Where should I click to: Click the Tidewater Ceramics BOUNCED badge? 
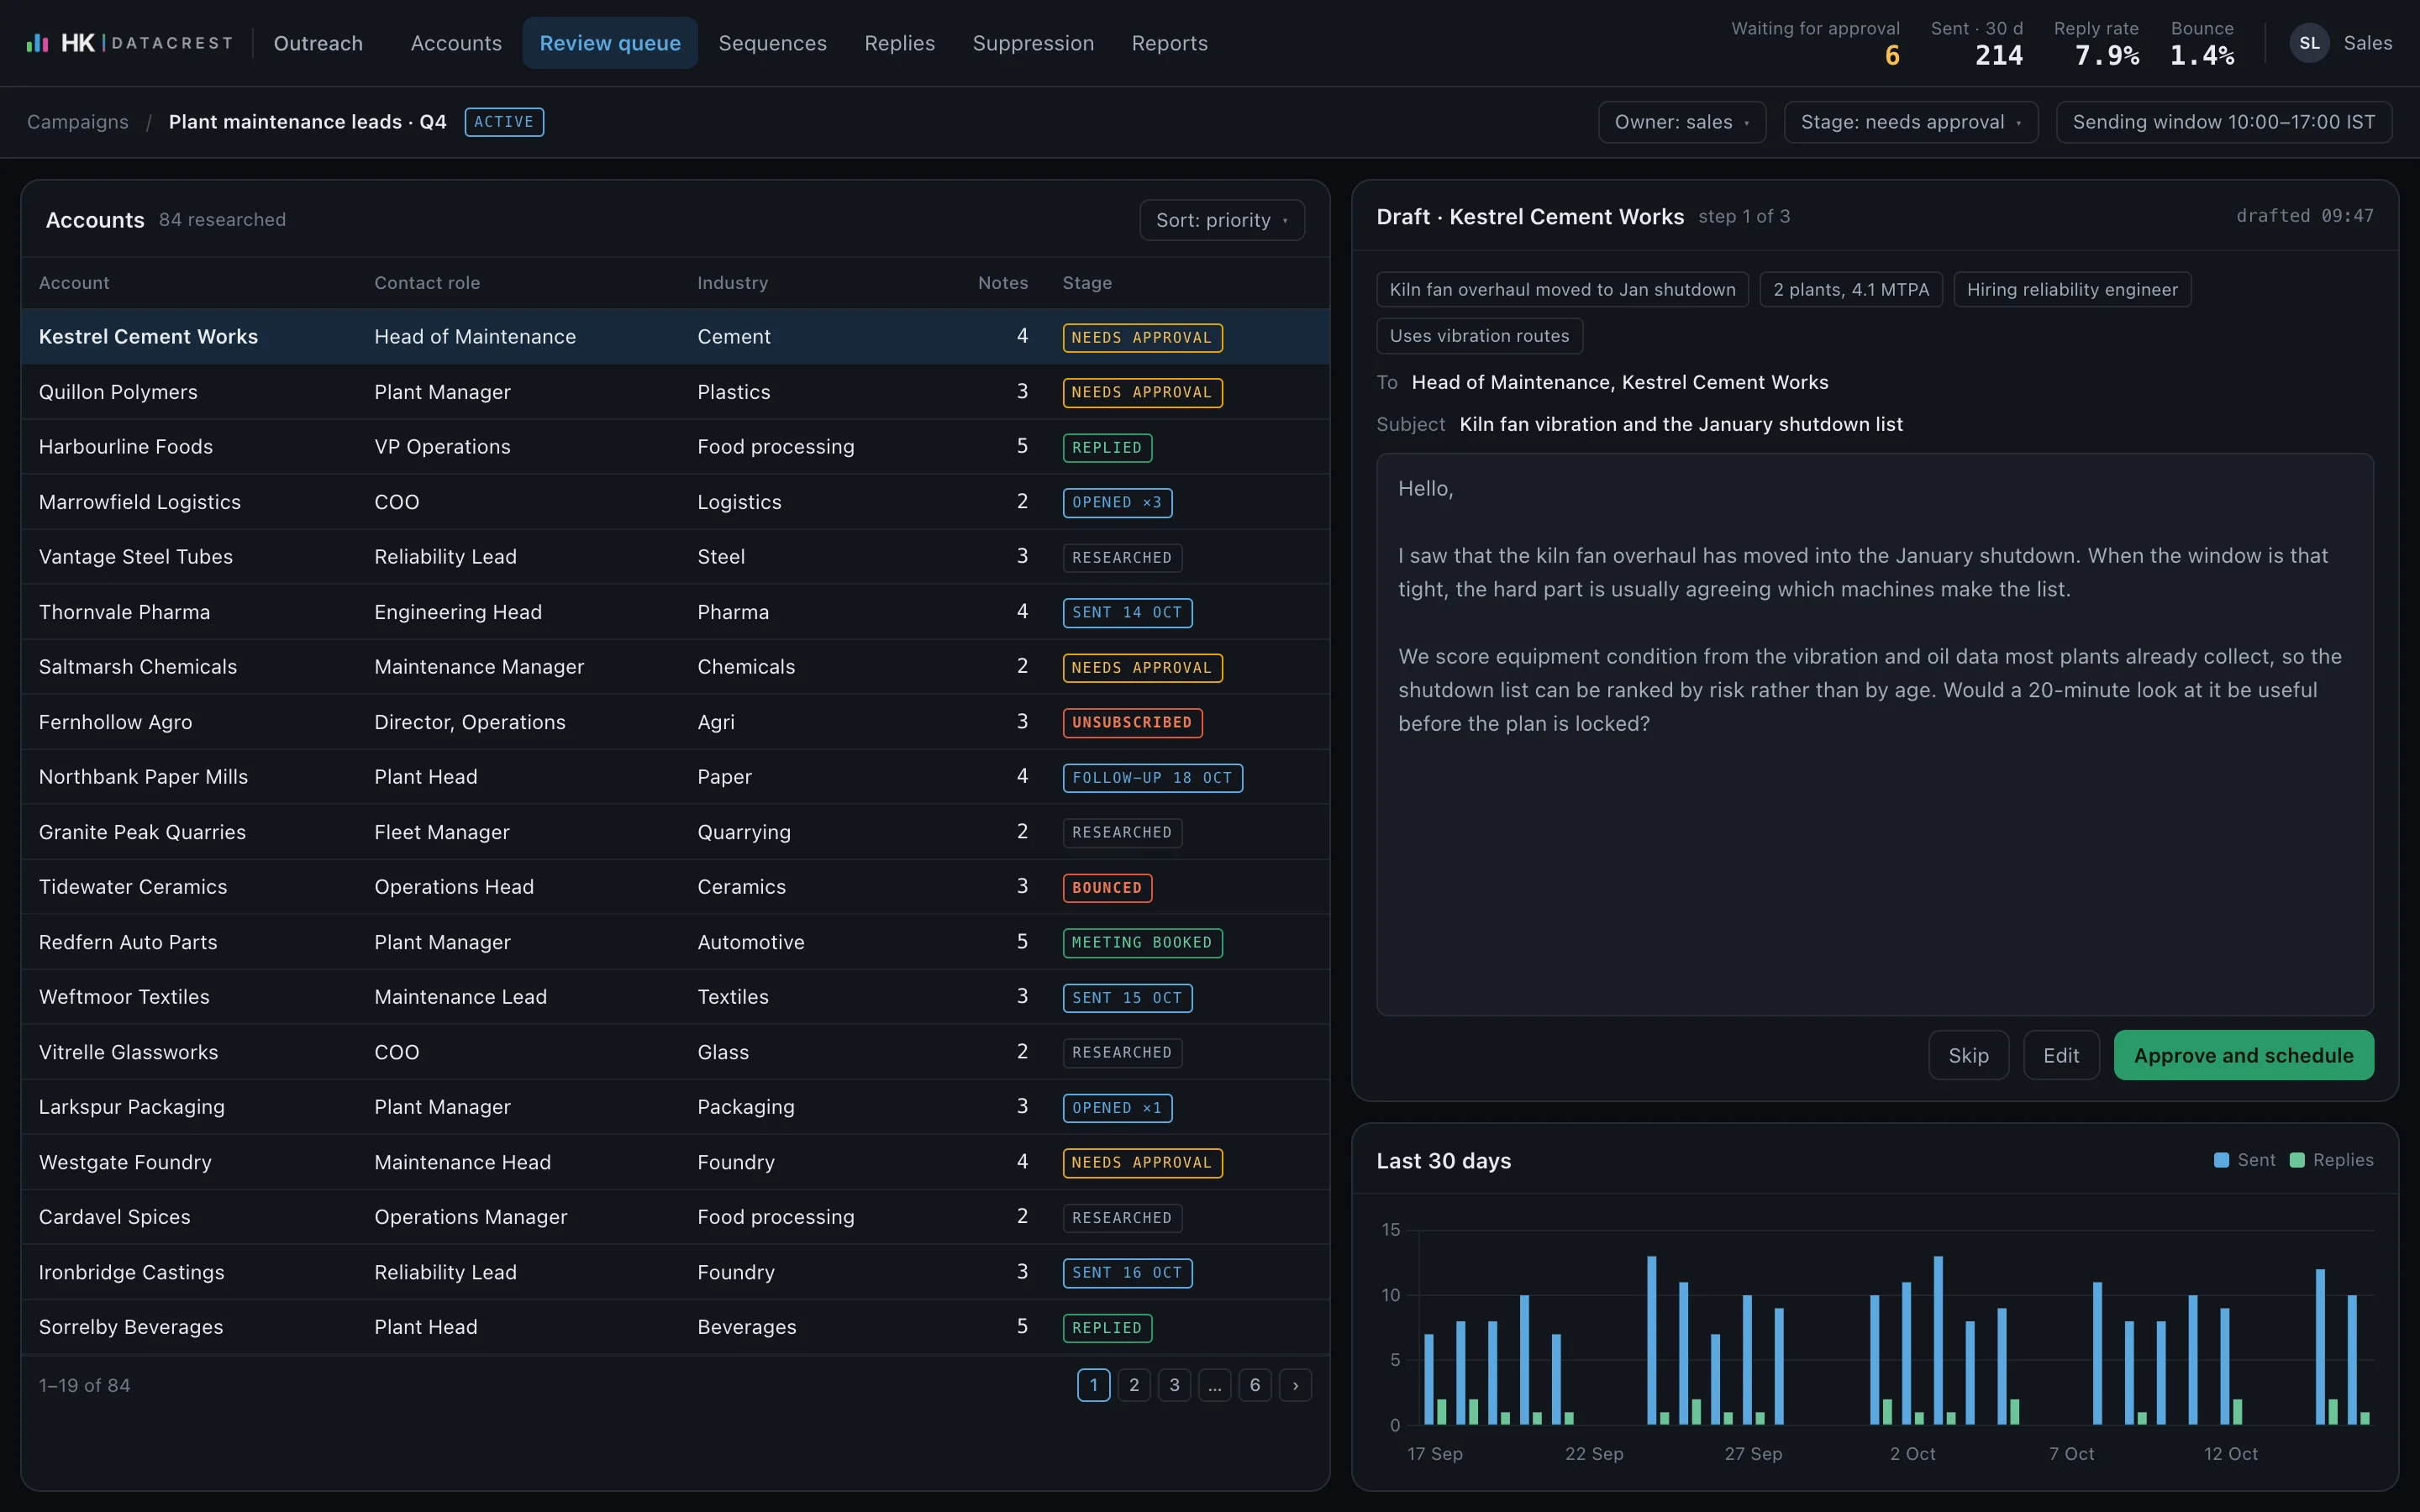click(1107, 887)
